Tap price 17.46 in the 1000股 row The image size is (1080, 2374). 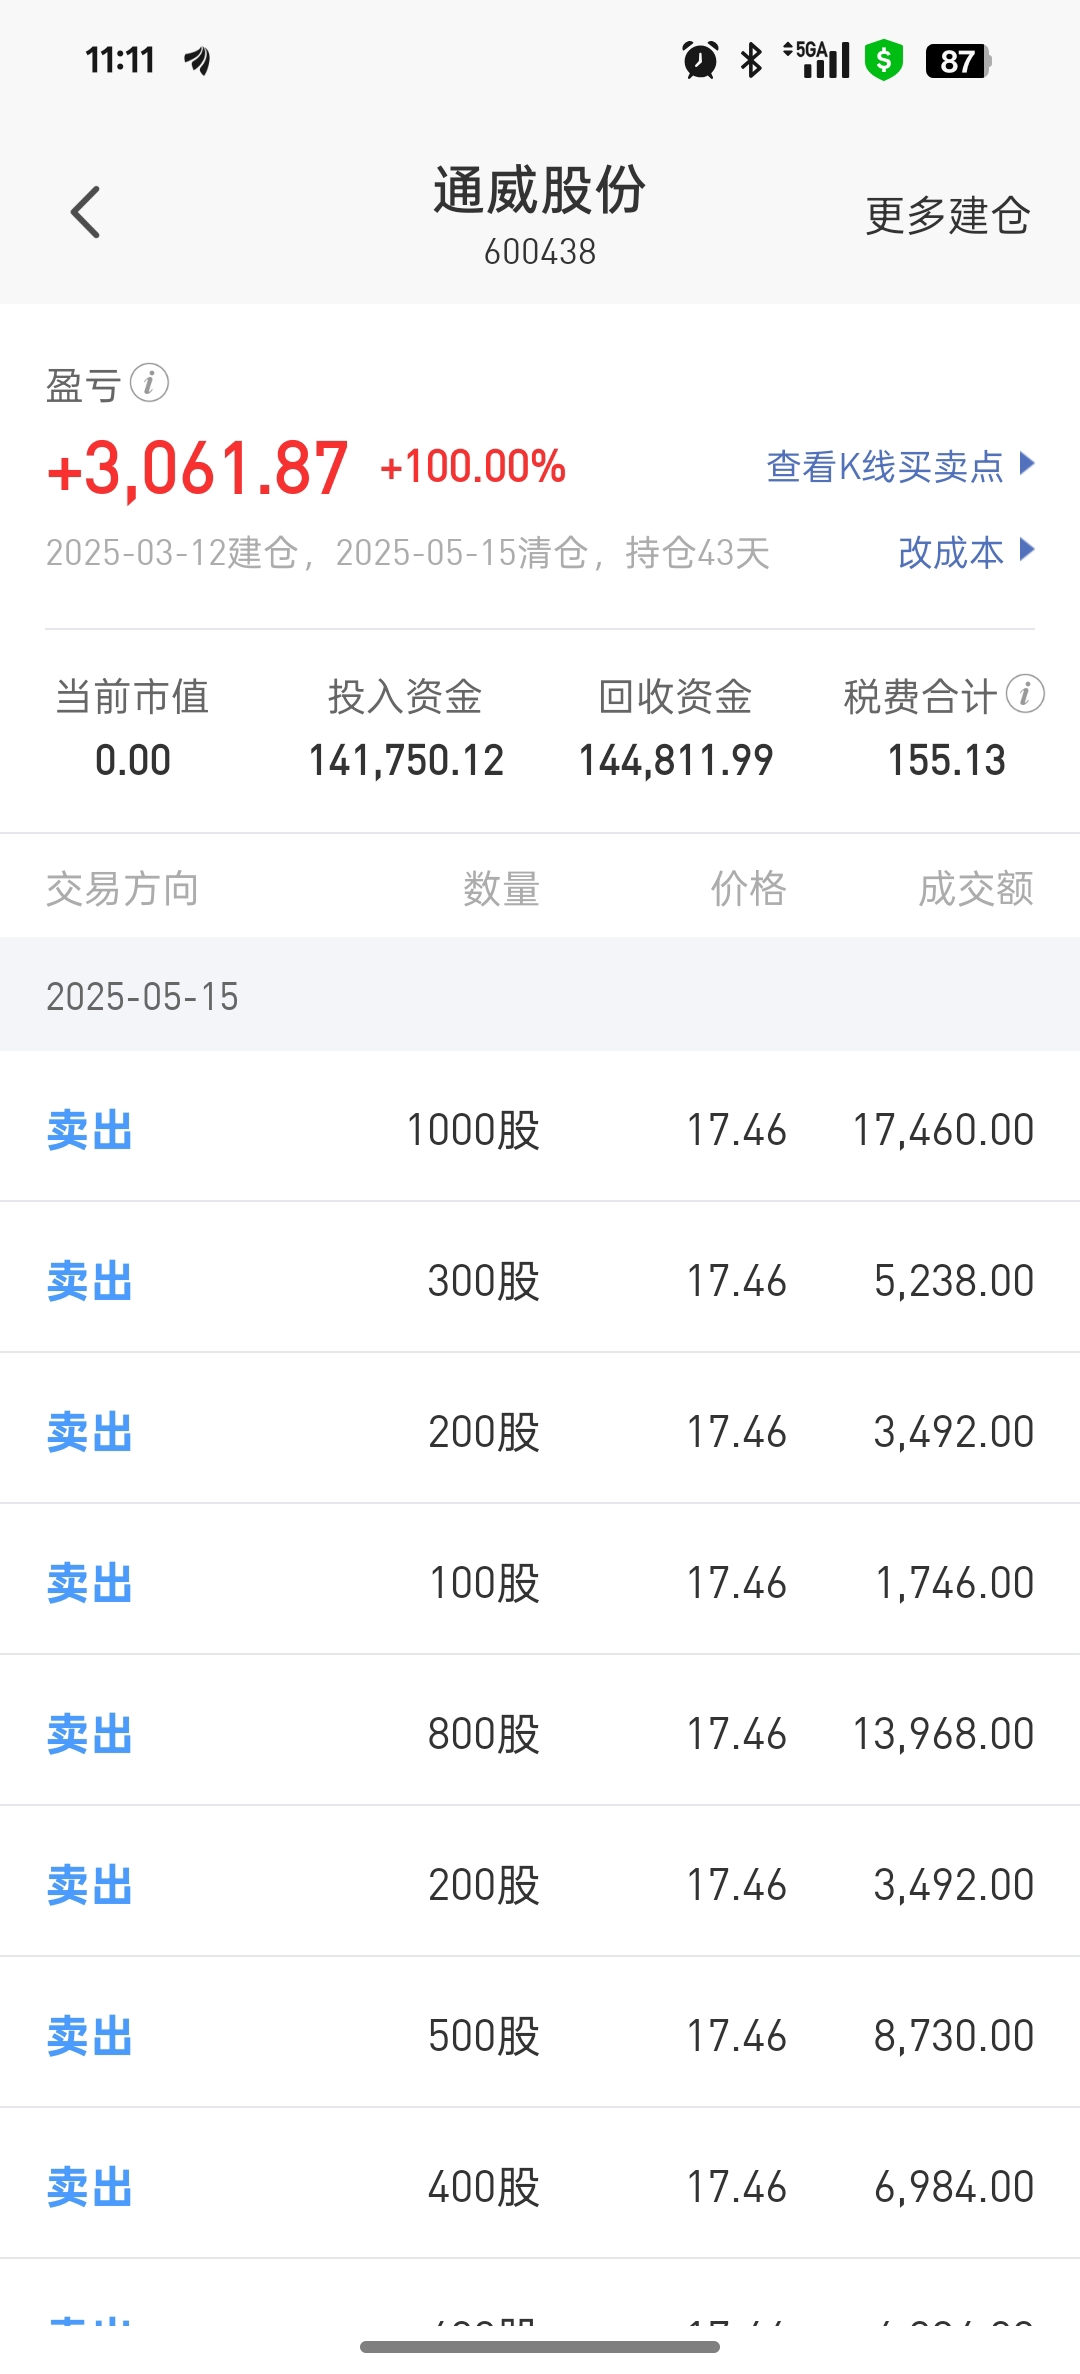737,1130
